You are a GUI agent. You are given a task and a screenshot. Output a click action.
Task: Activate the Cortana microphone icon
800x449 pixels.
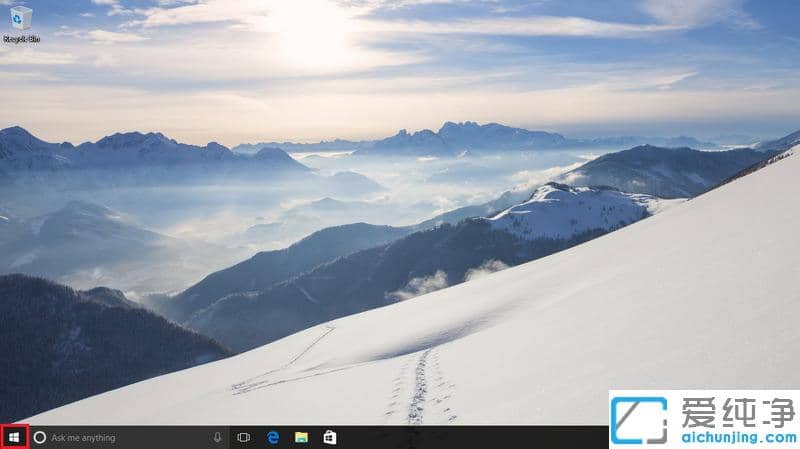(x=217, y=437)
